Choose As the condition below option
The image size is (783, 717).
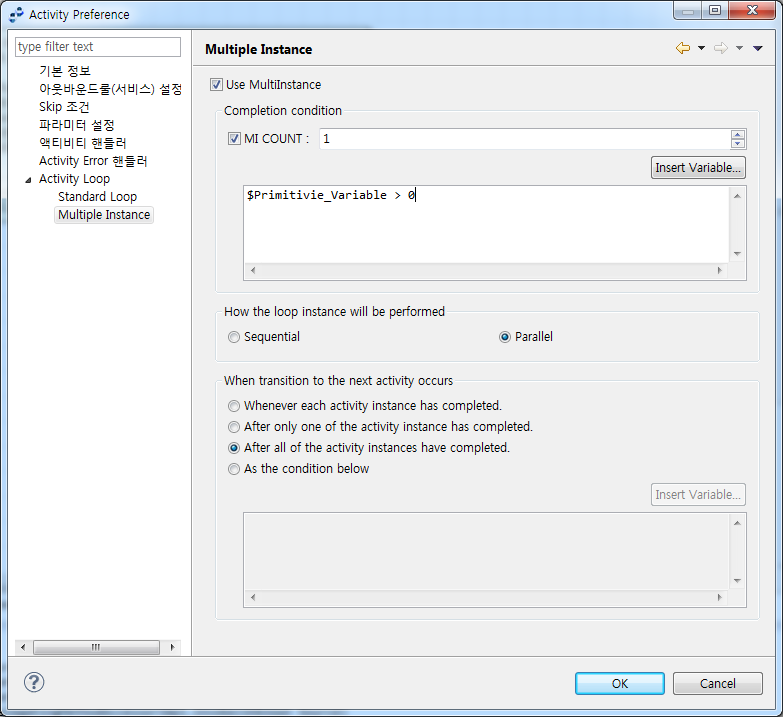click(x=234, y=469)
